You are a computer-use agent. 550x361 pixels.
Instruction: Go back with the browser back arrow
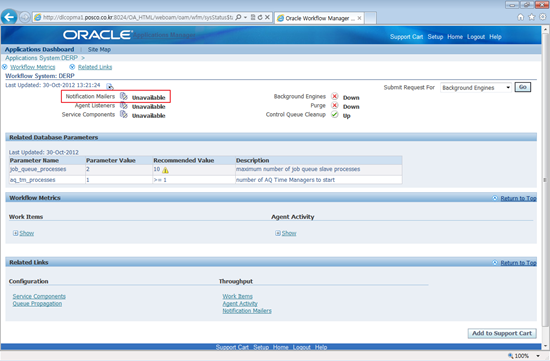pos(9,17)
